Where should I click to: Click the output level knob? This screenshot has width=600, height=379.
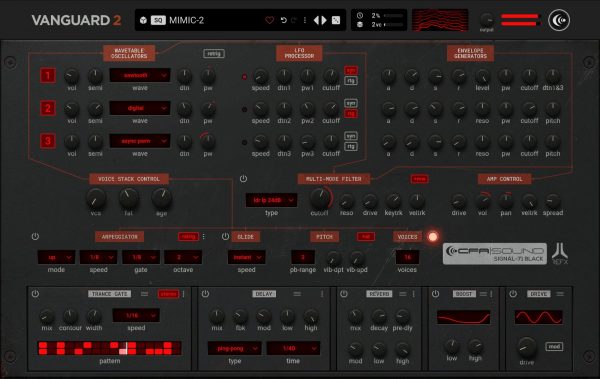[487, 20]
